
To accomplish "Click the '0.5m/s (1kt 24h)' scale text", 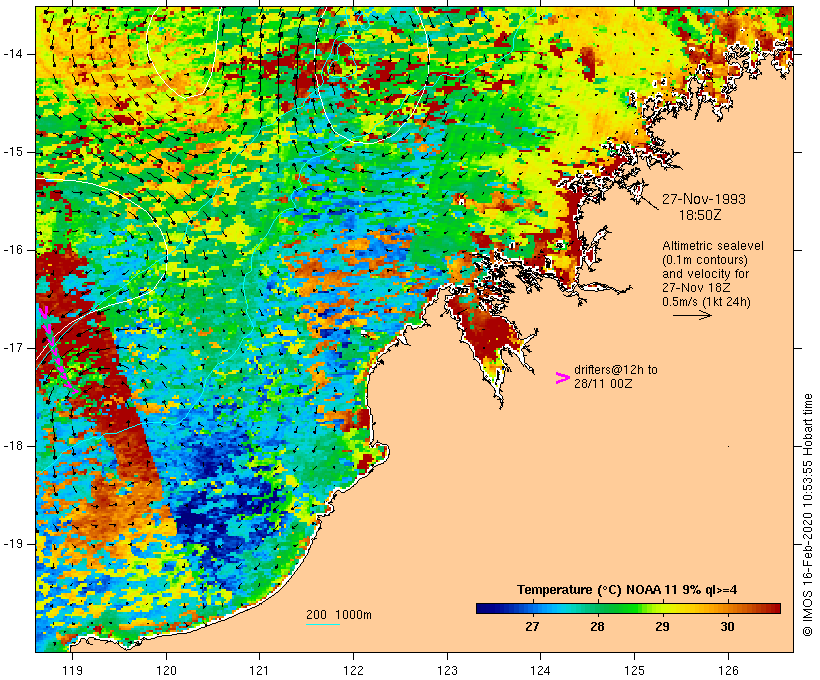I will [x=706, y=302].
